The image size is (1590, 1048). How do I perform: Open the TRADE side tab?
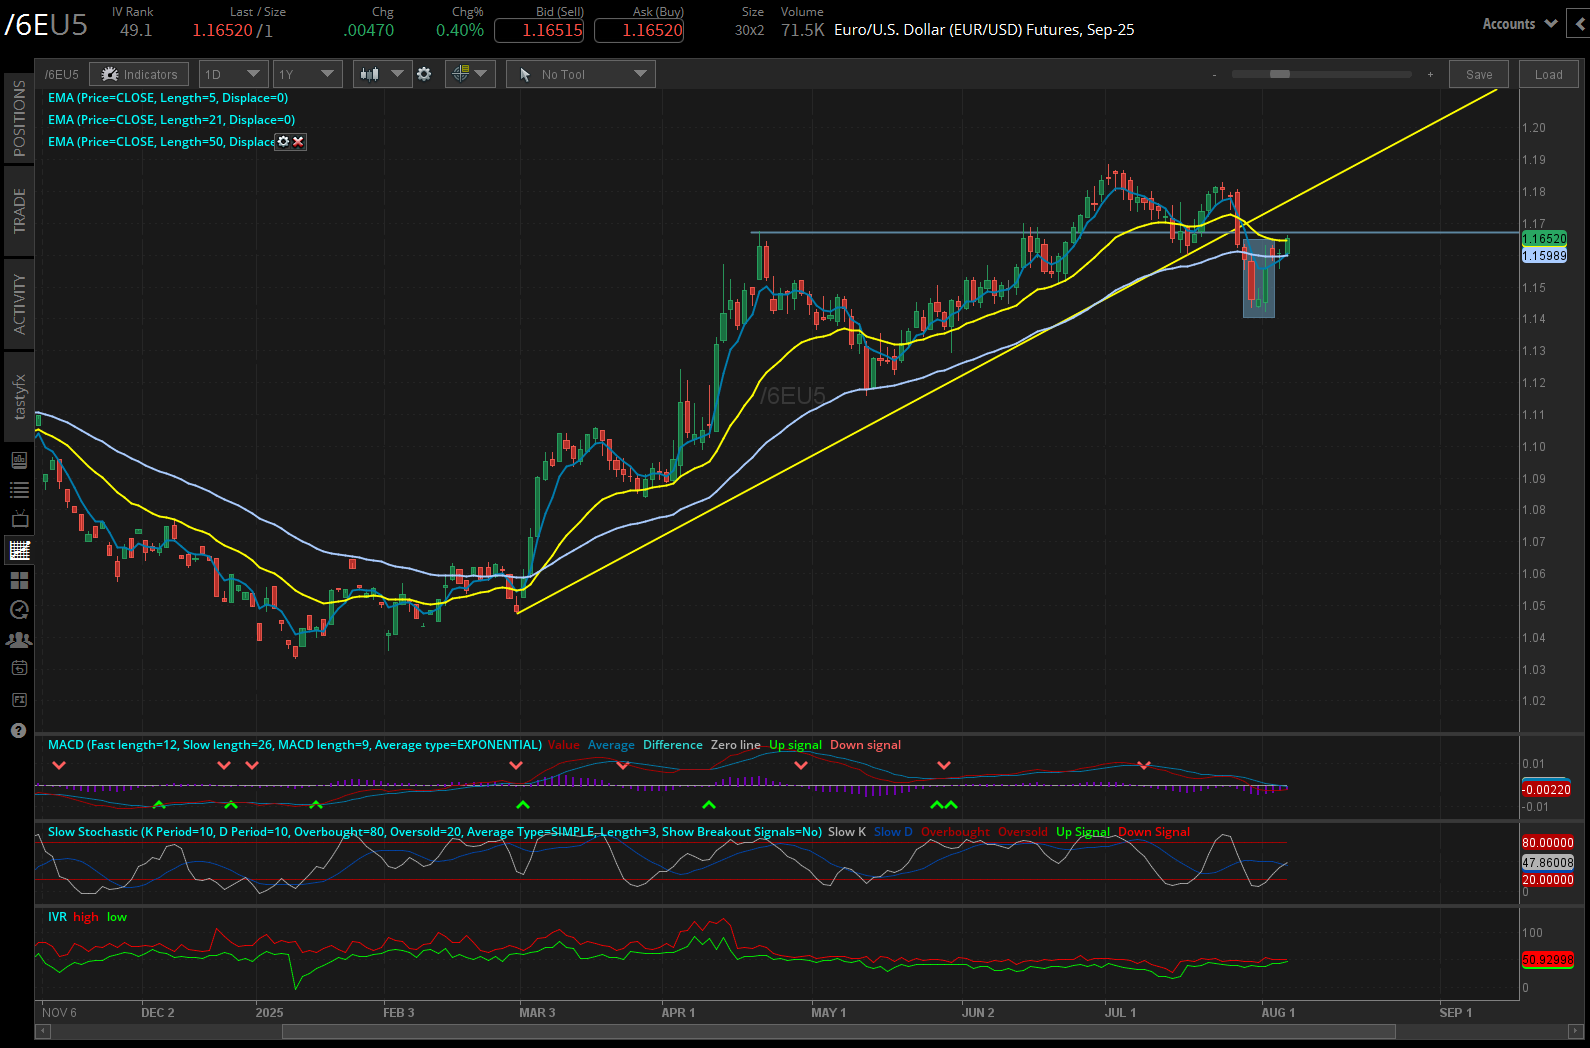pyautogui.click(x=19, y=211)
